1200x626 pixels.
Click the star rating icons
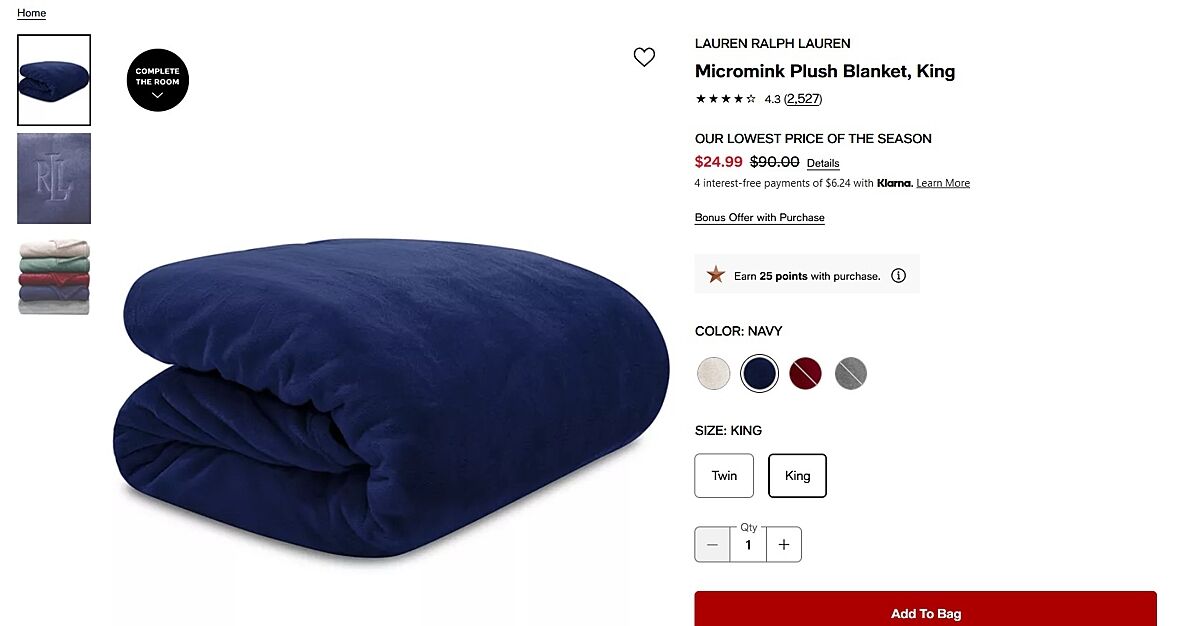click(726, 99)
